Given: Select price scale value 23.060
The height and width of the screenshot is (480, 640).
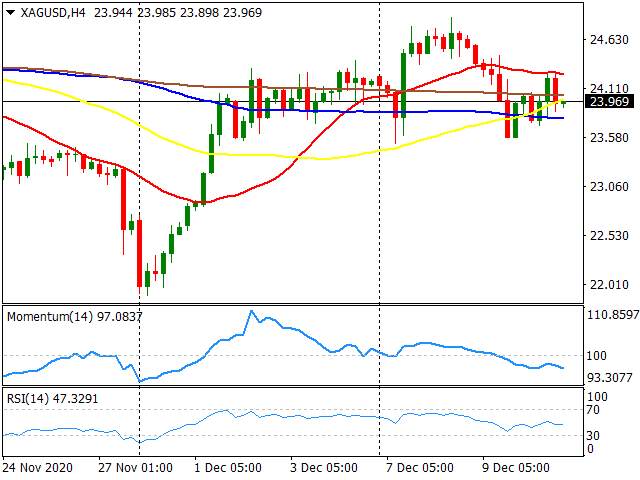Looking at the screenshot, I should tap(609, 187).
